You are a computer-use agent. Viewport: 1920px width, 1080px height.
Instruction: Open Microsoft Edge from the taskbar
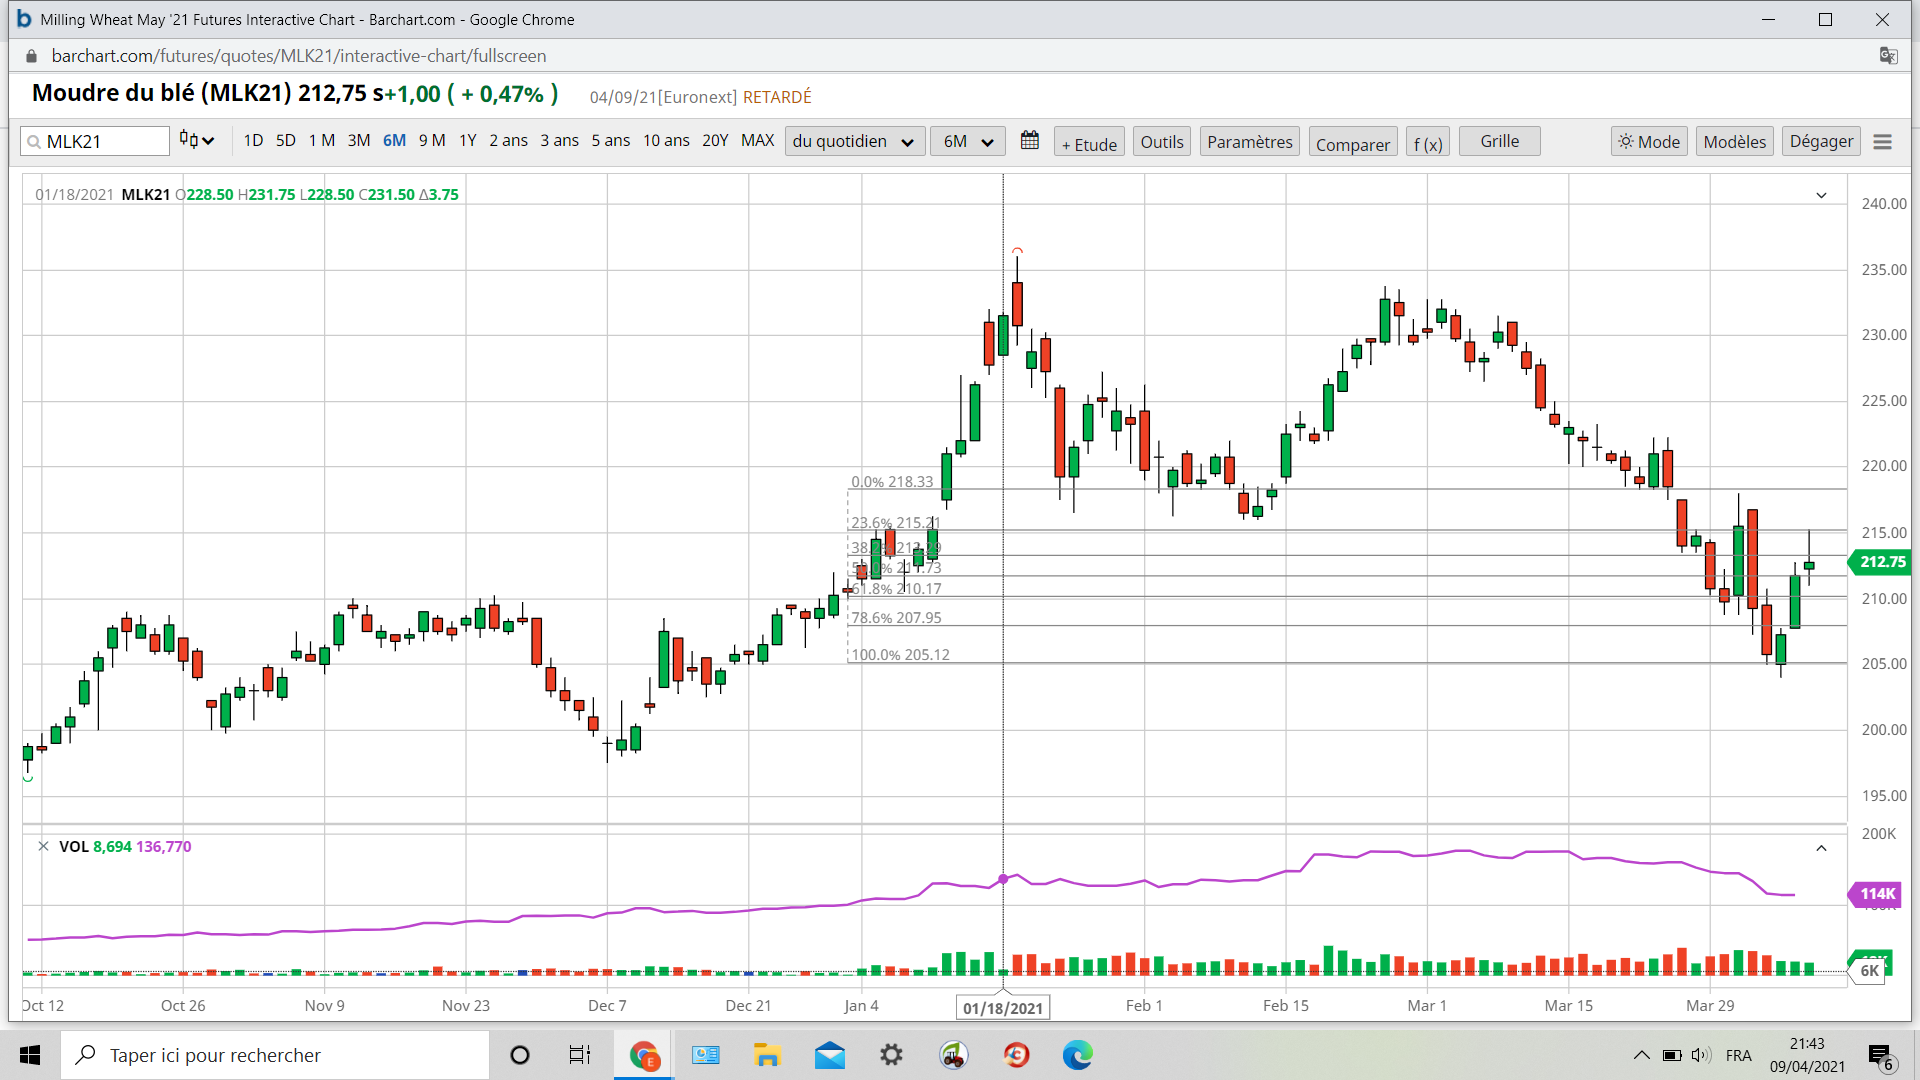pos(1077,1055)
